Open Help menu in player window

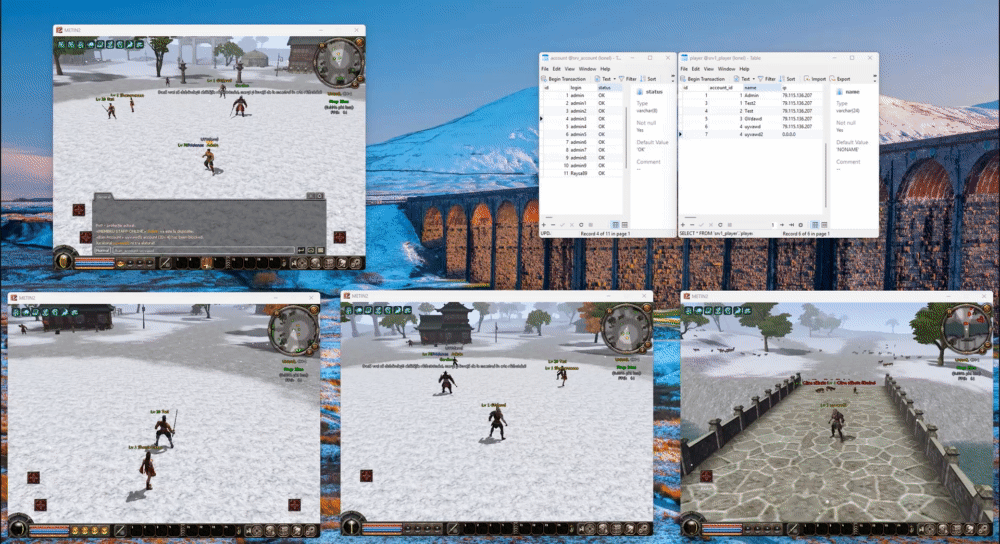(744, 69)
